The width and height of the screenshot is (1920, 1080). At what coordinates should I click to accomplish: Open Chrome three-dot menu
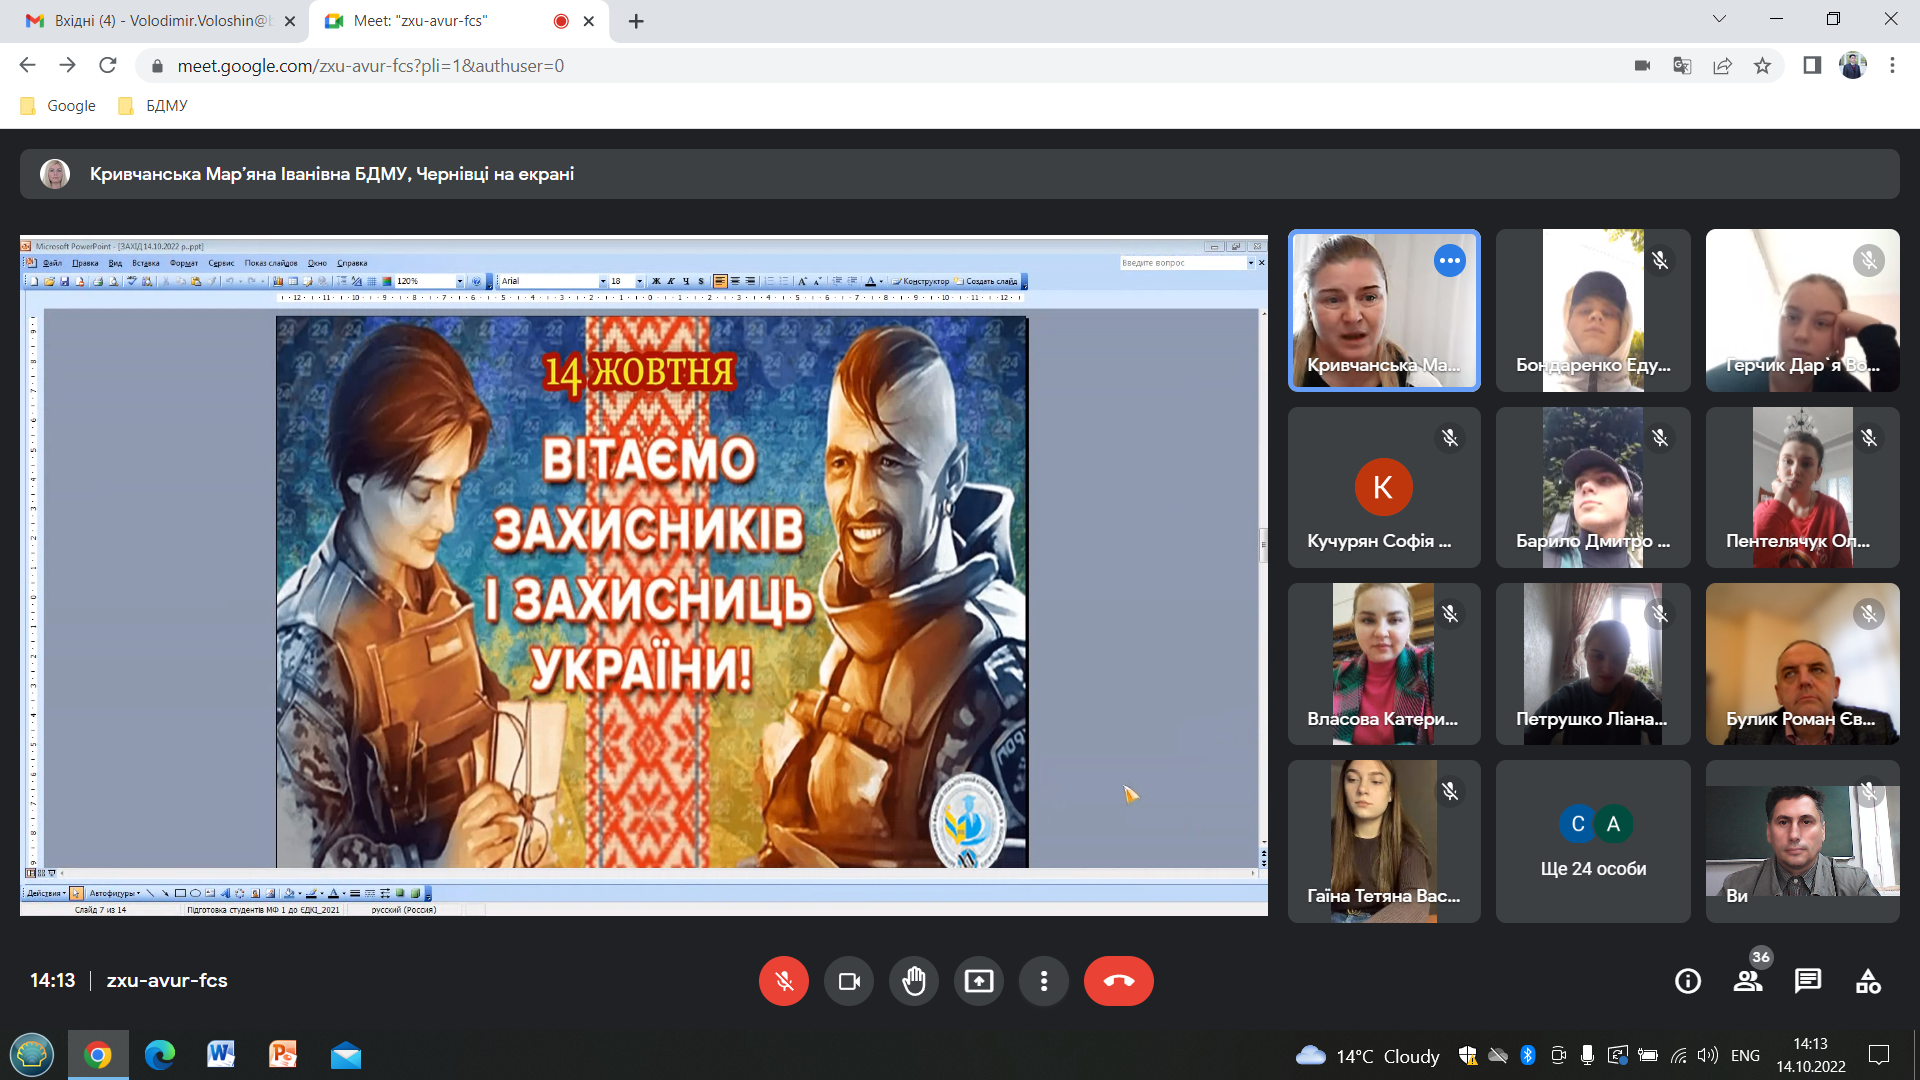[x=1892, y=66]
